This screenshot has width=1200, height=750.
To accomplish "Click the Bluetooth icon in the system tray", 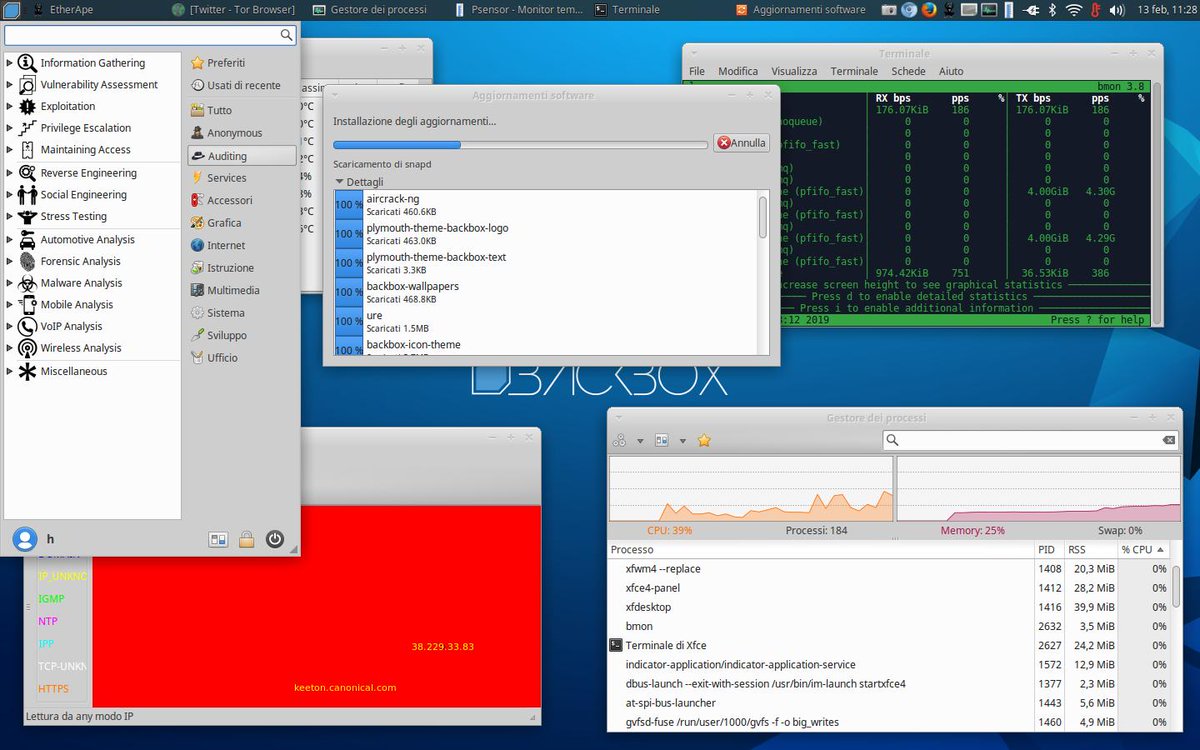I will [x=1052, y=11].
